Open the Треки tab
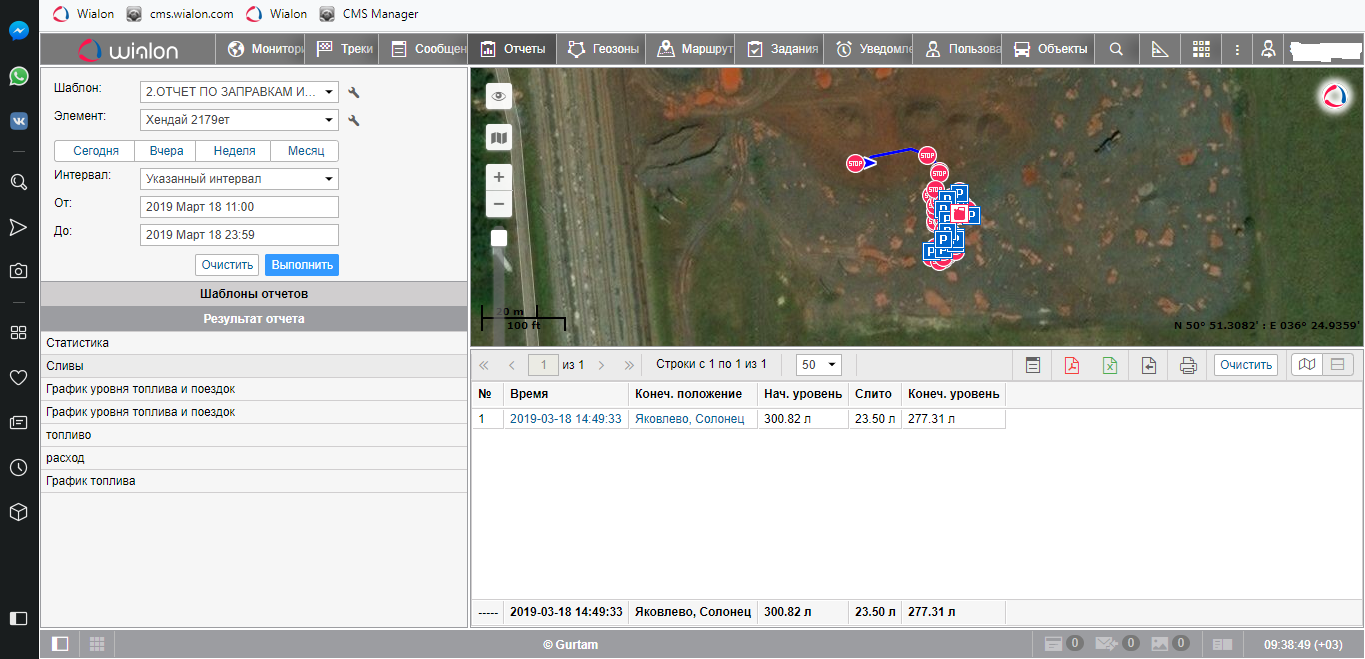The width and height of the screenshot is (1365, 659). tap(344, 49)
